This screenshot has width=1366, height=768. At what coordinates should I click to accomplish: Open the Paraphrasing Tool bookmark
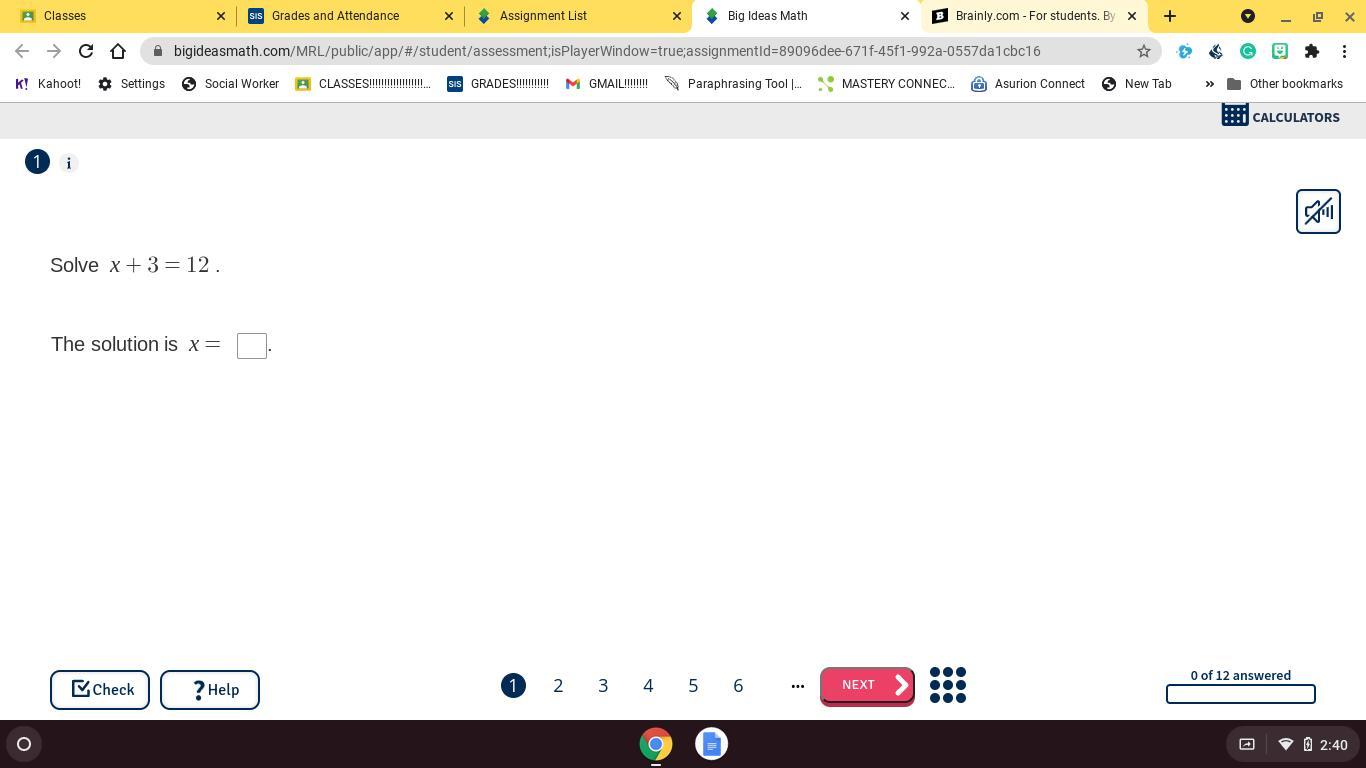(x=733, y=84)
